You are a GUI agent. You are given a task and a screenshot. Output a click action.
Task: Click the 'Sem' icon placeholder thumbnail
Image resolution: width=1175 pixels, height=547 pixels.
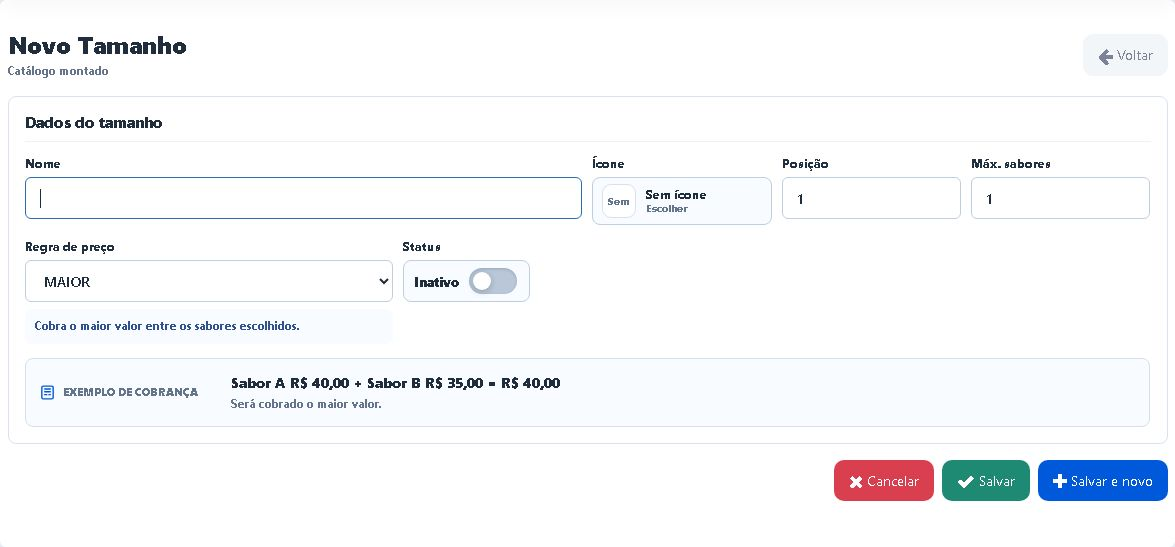pyautogui.click(x=618, y=202)
